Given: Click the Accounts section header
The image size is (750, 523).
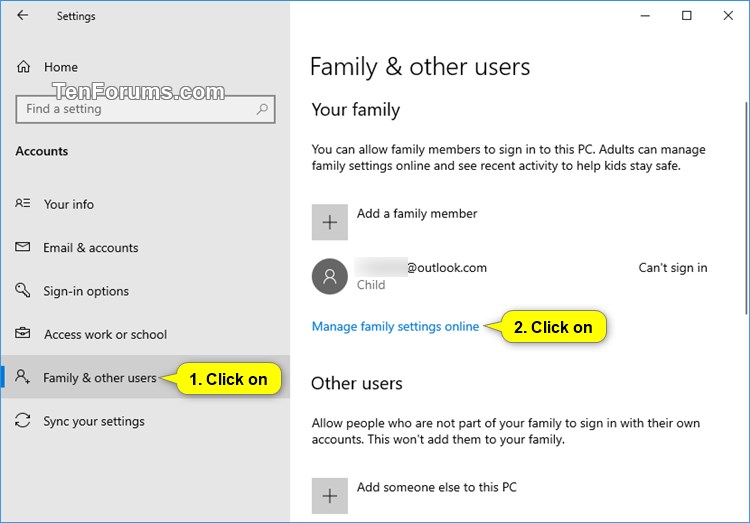Looking at the screenshot, I should pyautogui.click(x=42, y=151).
